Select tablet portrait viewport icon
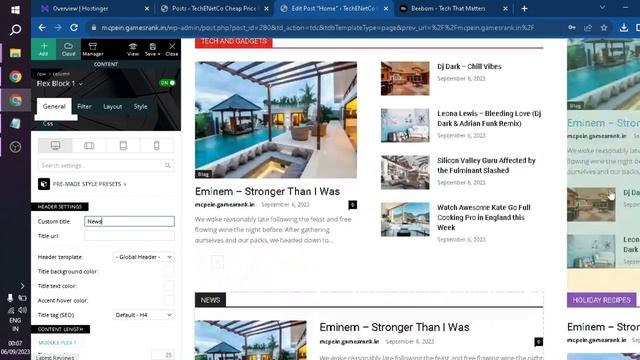 pos(123,146)
